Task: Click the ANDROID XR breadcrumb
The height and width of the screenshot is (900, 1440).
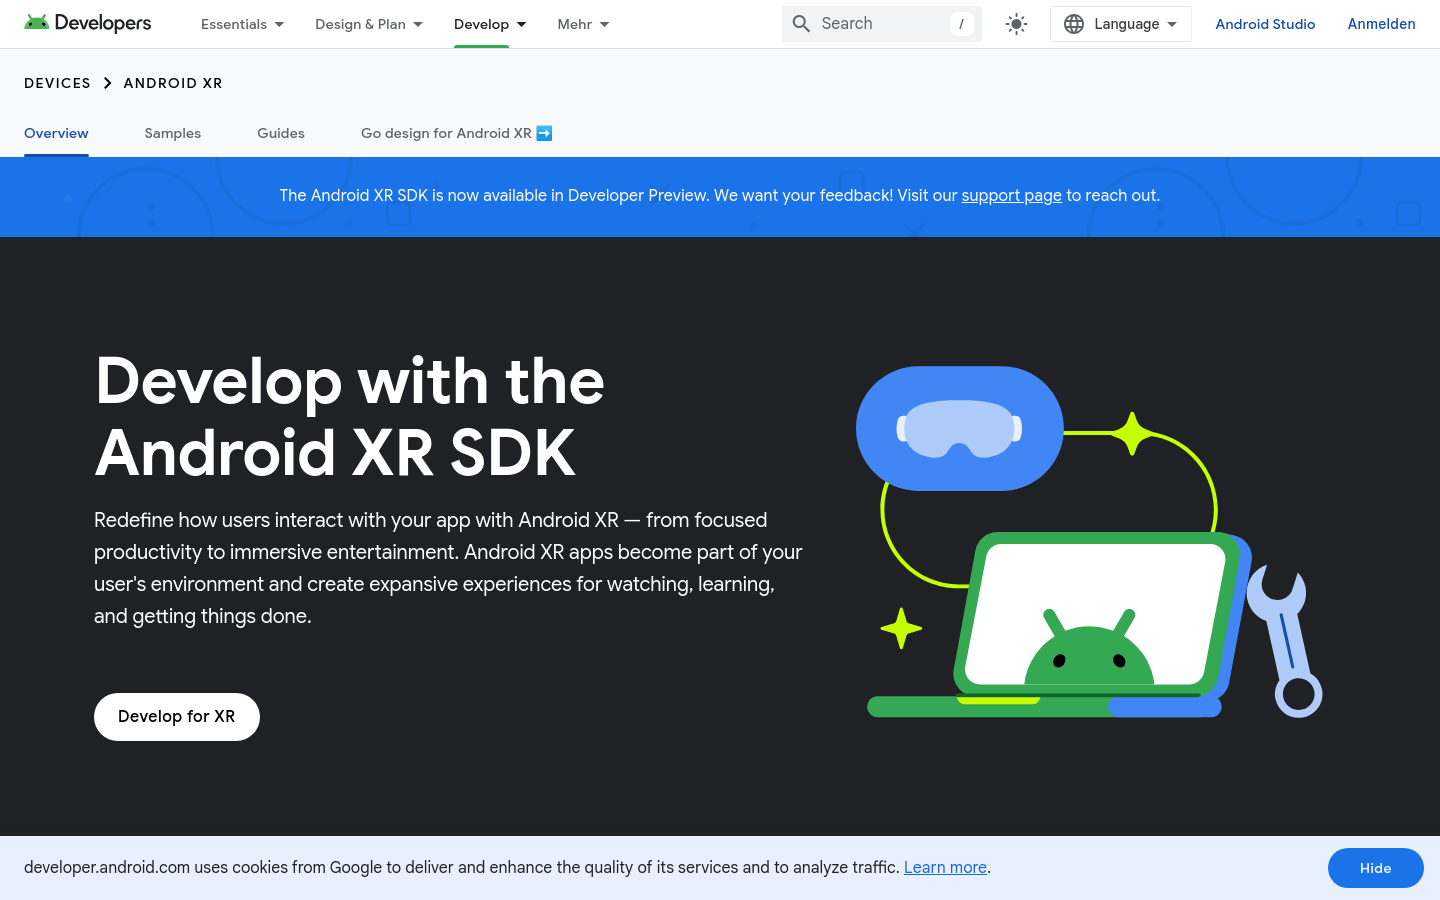Action: coord(173,83)
